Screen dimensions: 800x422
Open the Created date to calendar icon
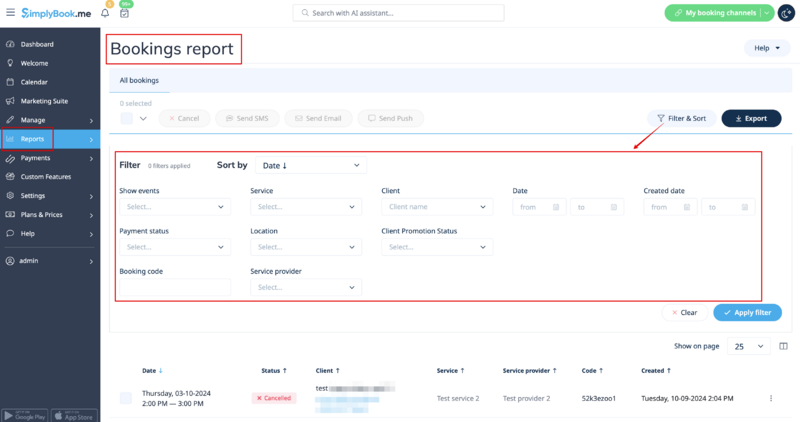point(745,207)
